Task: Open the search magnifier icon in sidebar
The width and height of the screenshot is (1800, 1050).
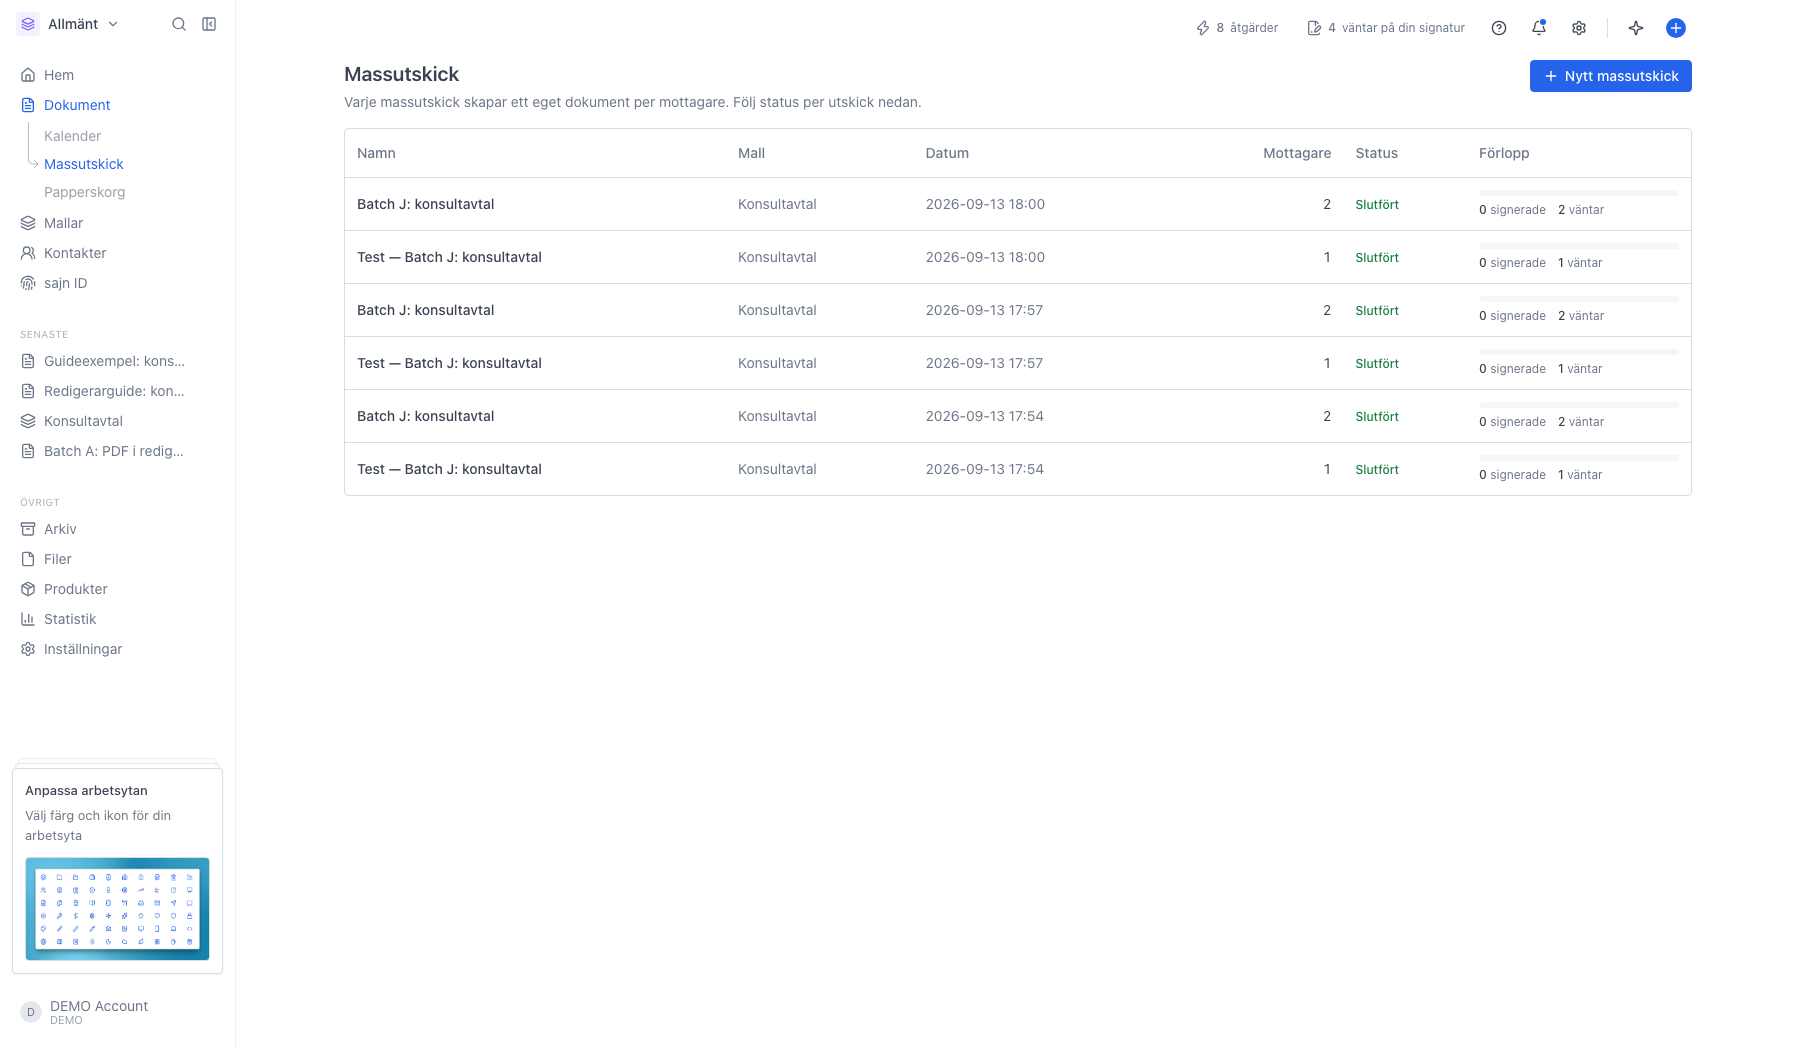Action: (179, 24)
